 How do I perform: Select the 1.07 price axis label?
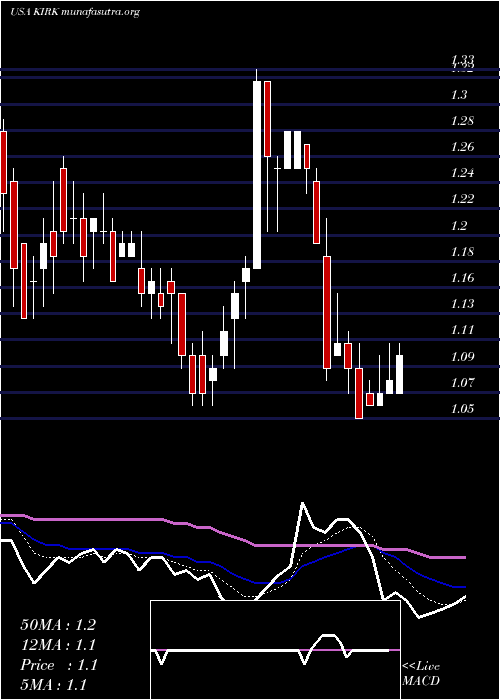click(462, 383)
